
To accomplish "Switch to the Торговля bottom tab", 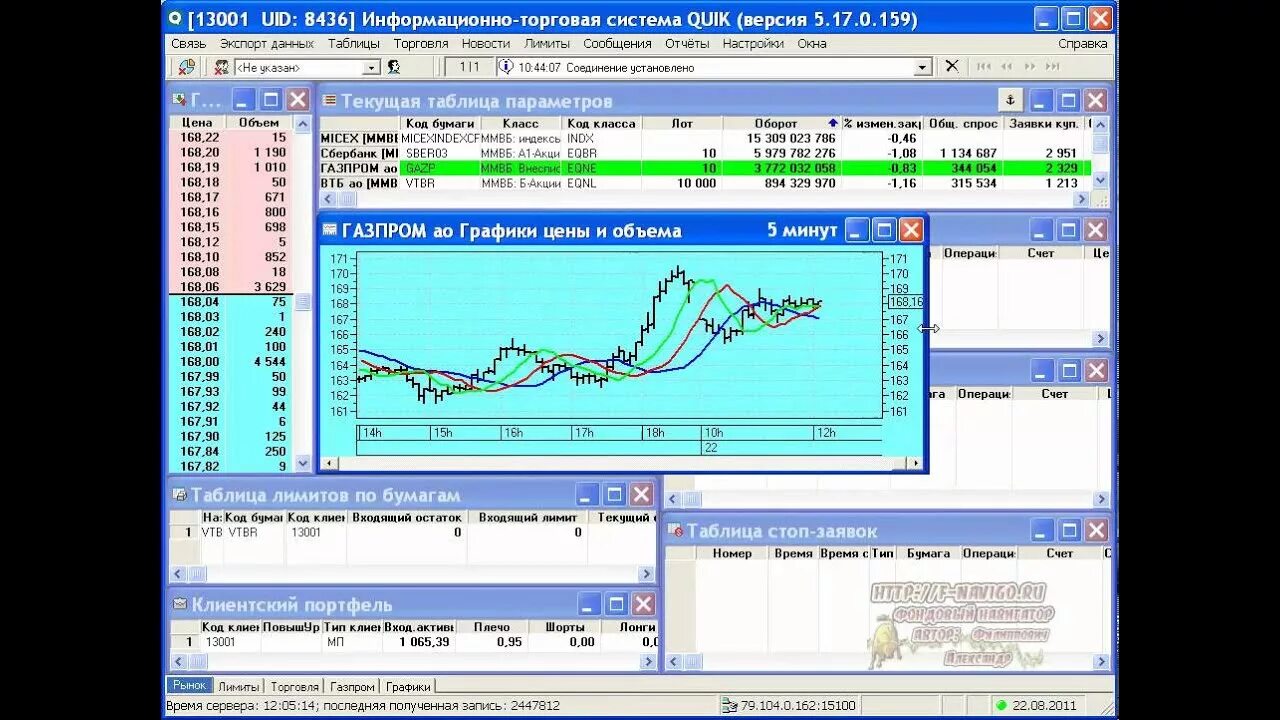I will [x=294, y=687].
